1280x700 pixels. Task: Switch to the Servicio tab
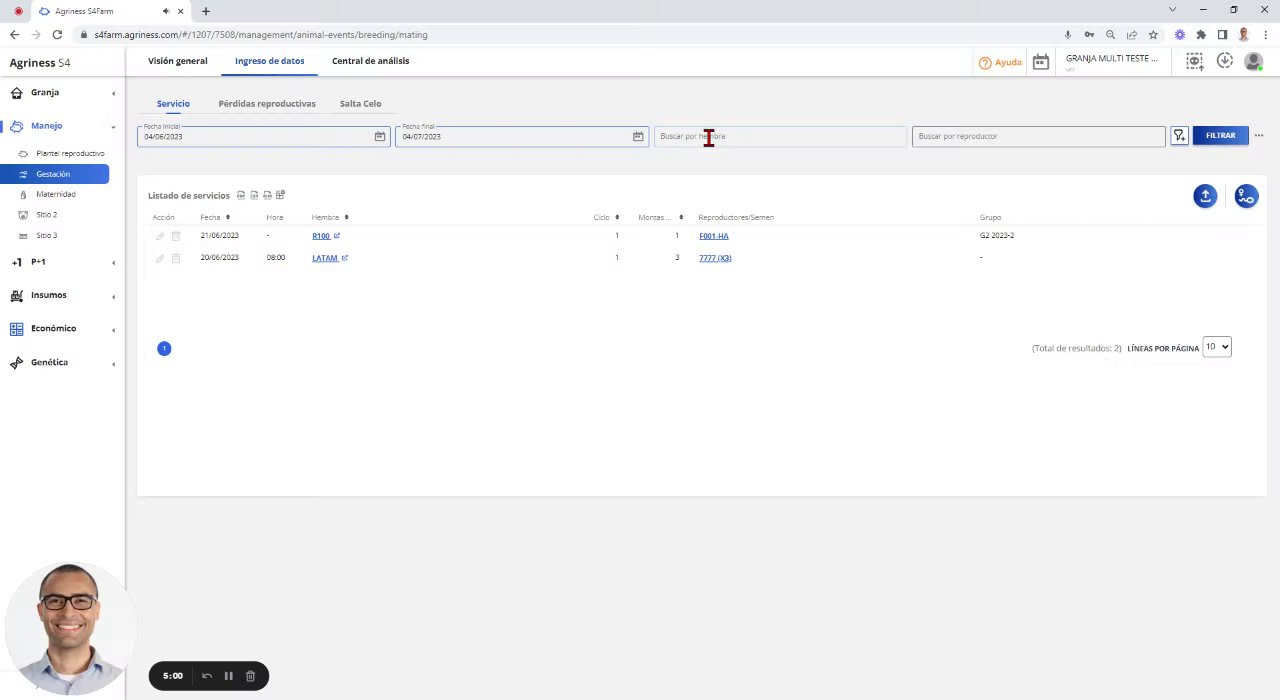click(x=173, y=104)
